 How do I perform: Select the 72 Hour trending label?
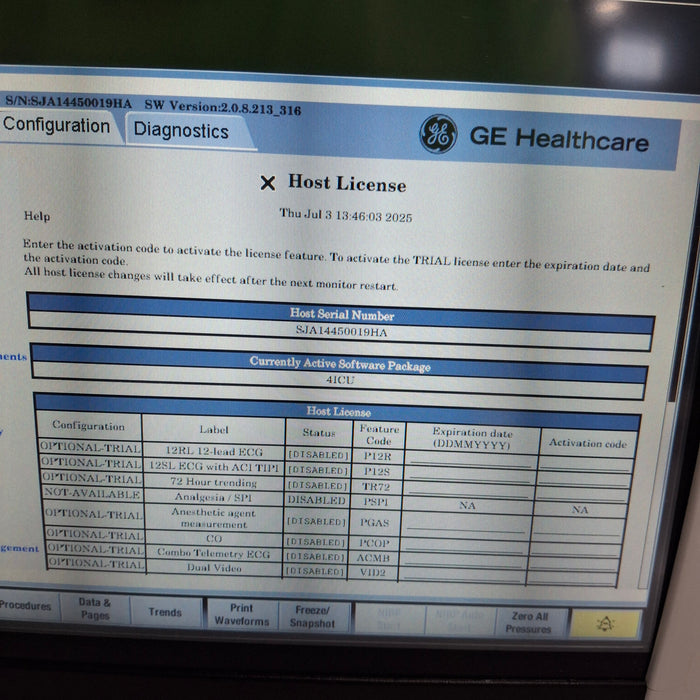[213, 482]
